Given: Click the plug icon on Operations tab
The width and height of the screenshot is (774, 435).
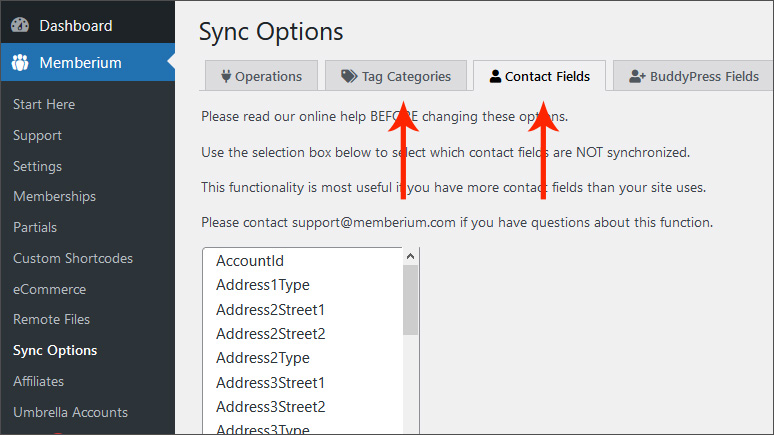Looking at the screenshot, I should 226,76.
